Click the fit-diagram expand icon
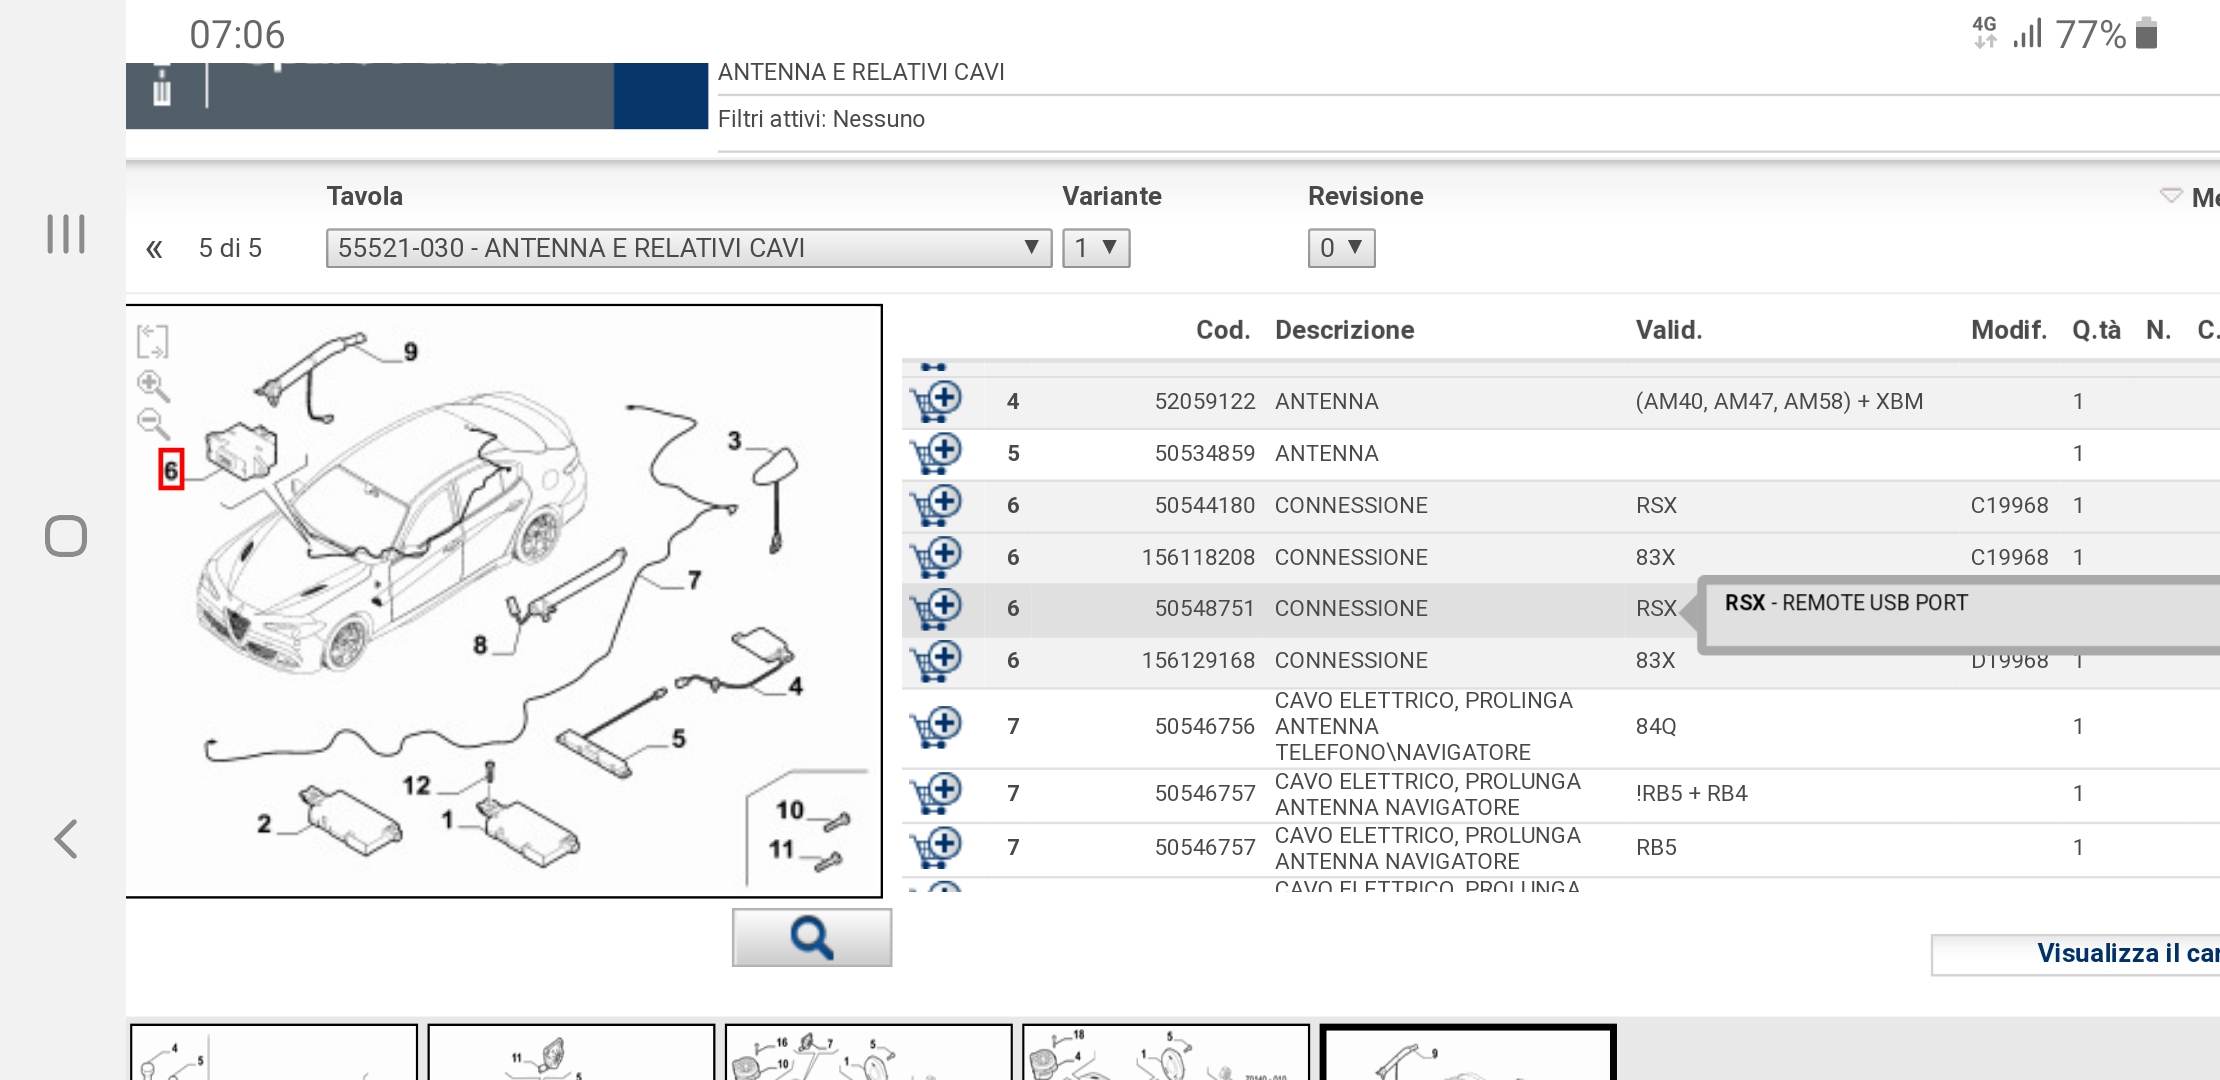This screenshot has width=2220, height=1080. coord(152,341)
